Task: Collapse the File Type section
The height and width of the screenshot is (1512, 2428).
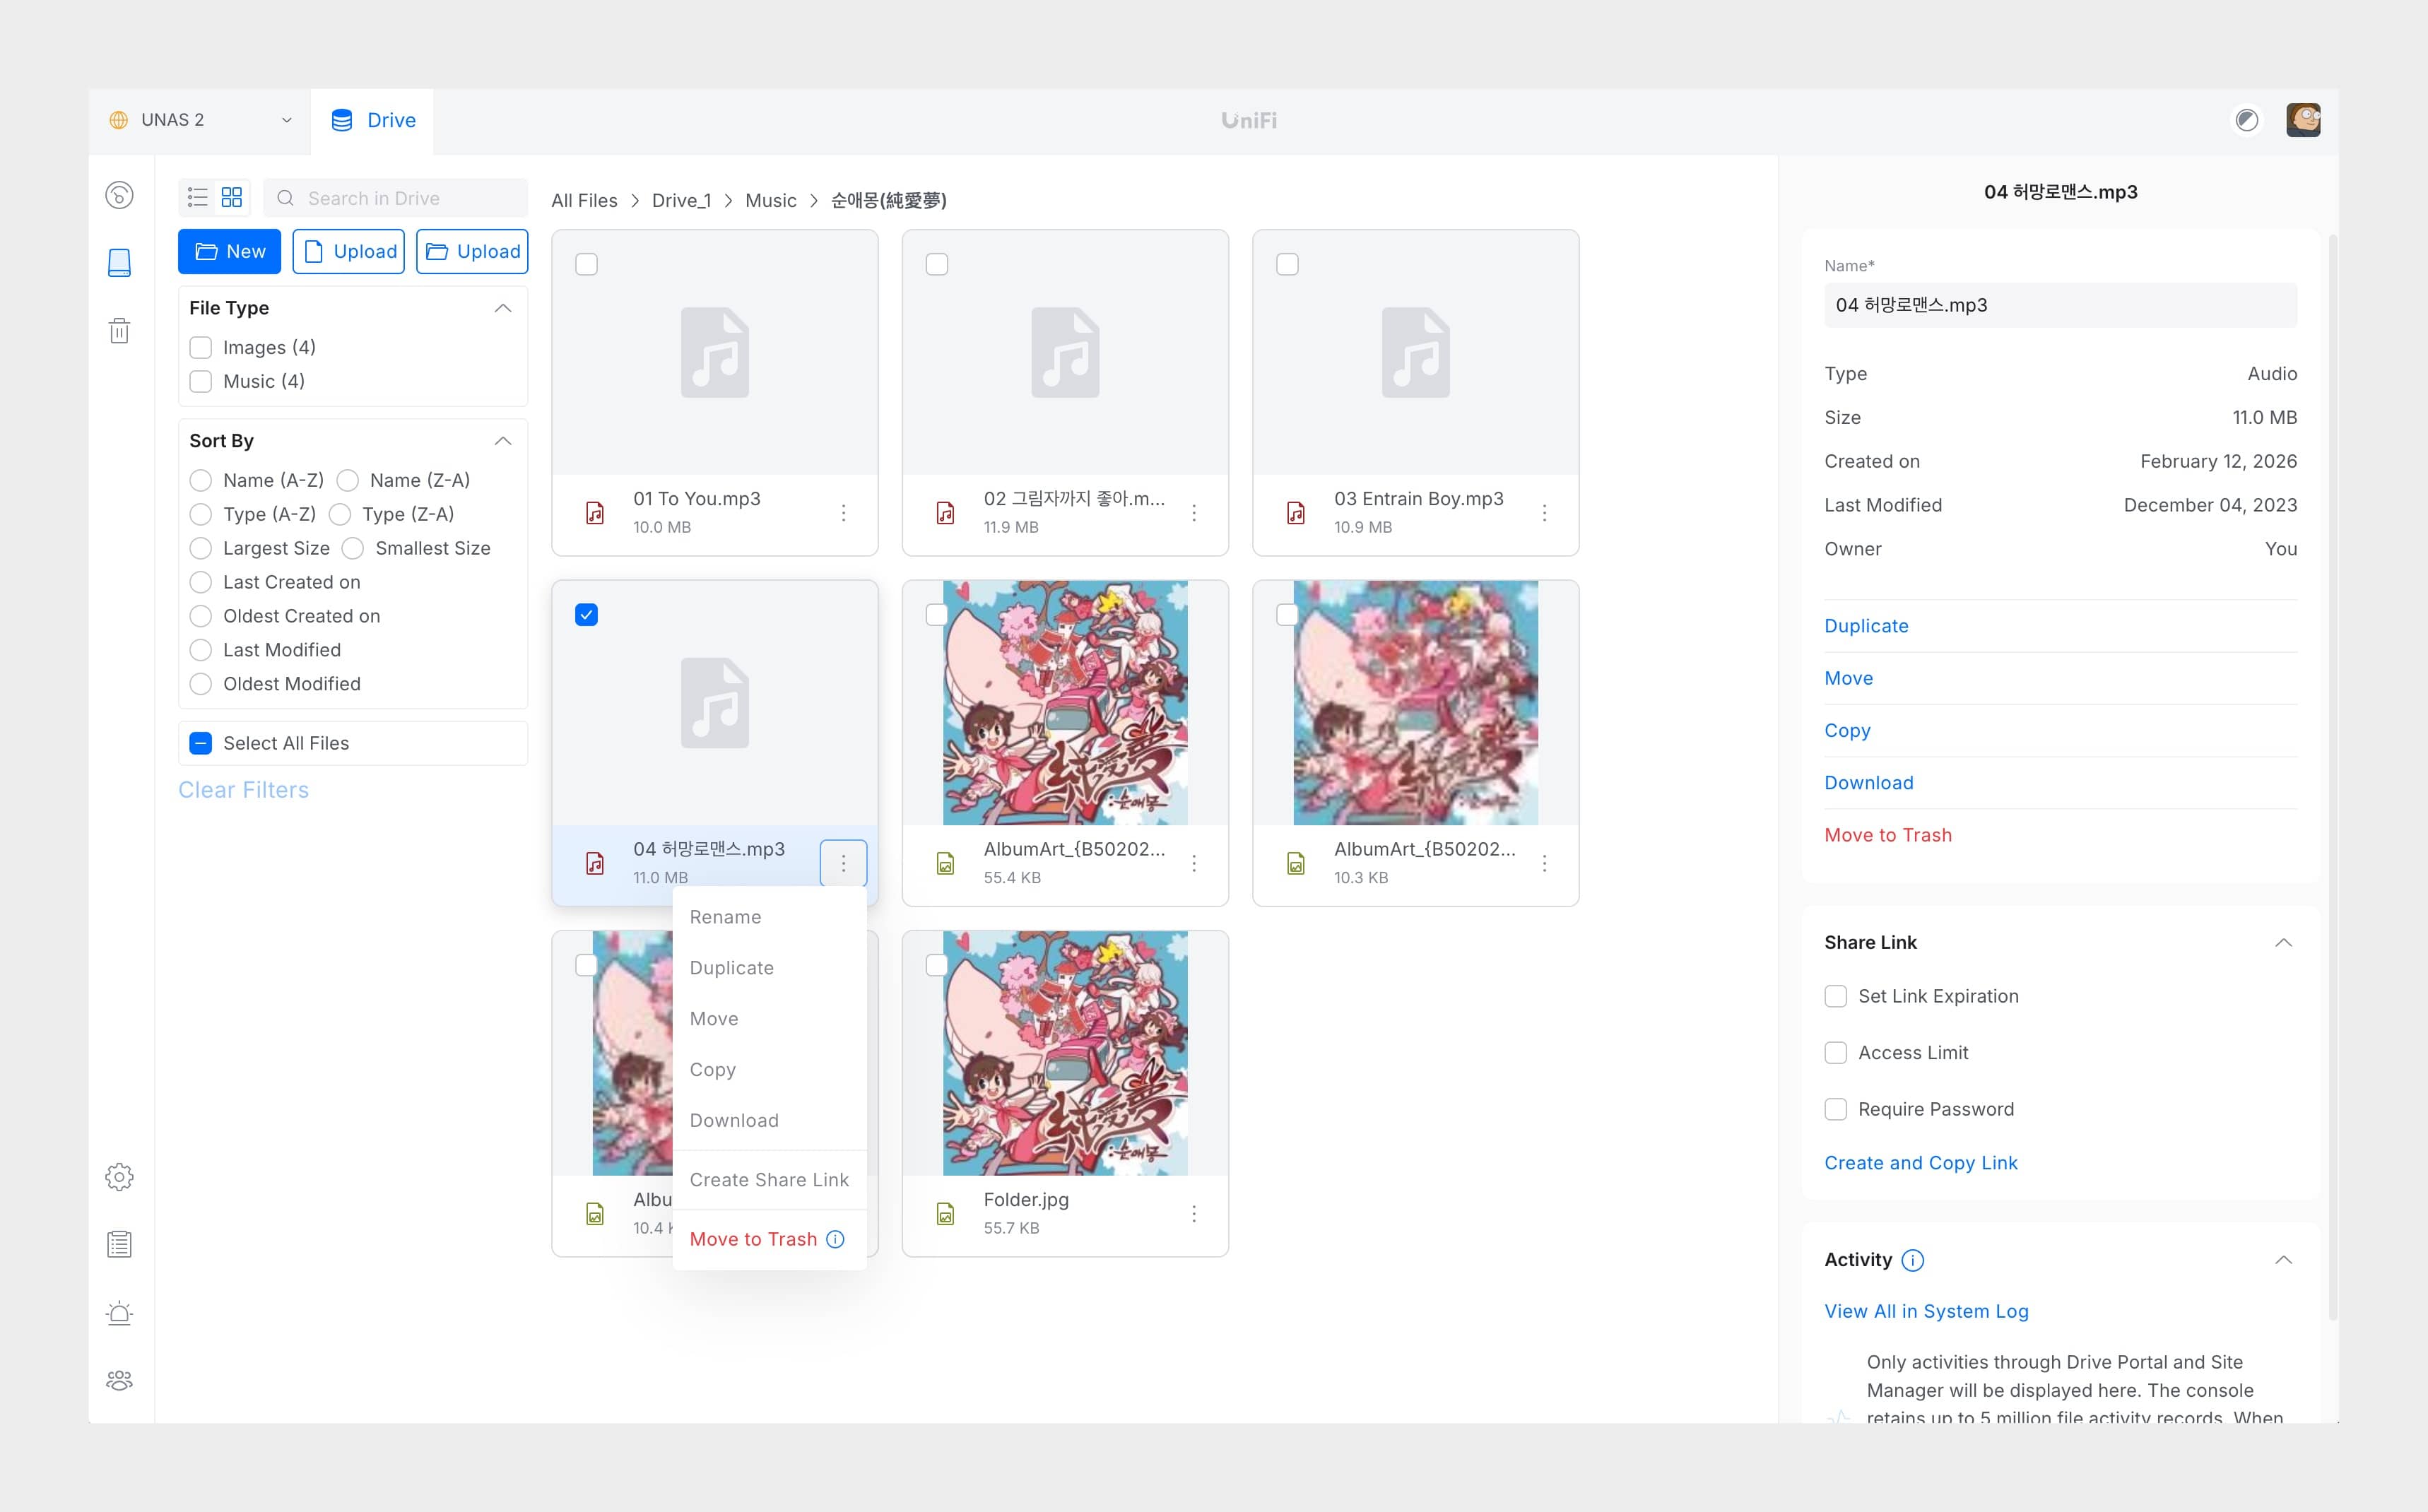Action: pyautogui.click(x=503, y=308)
